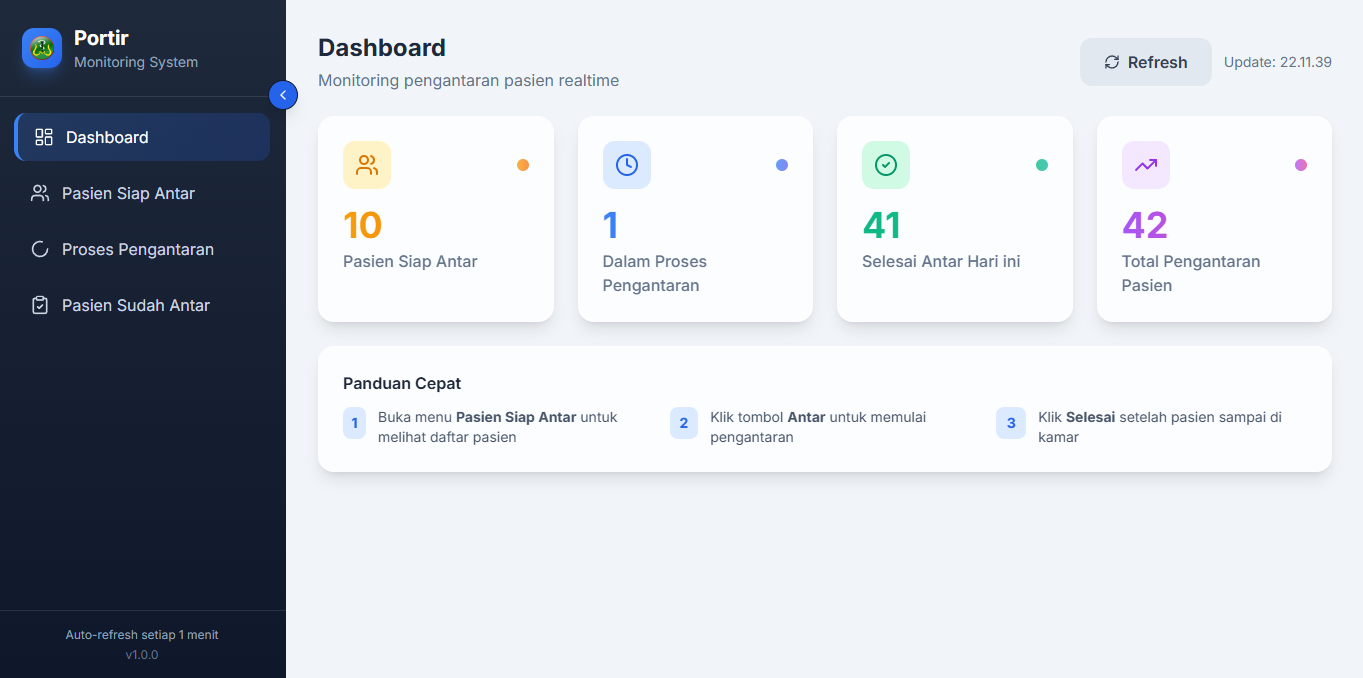Click the Total Pengantaran Pasien label
The height and width of the screenshot is (678, 1363).
pyautogui.click(x=1191, y=273)
